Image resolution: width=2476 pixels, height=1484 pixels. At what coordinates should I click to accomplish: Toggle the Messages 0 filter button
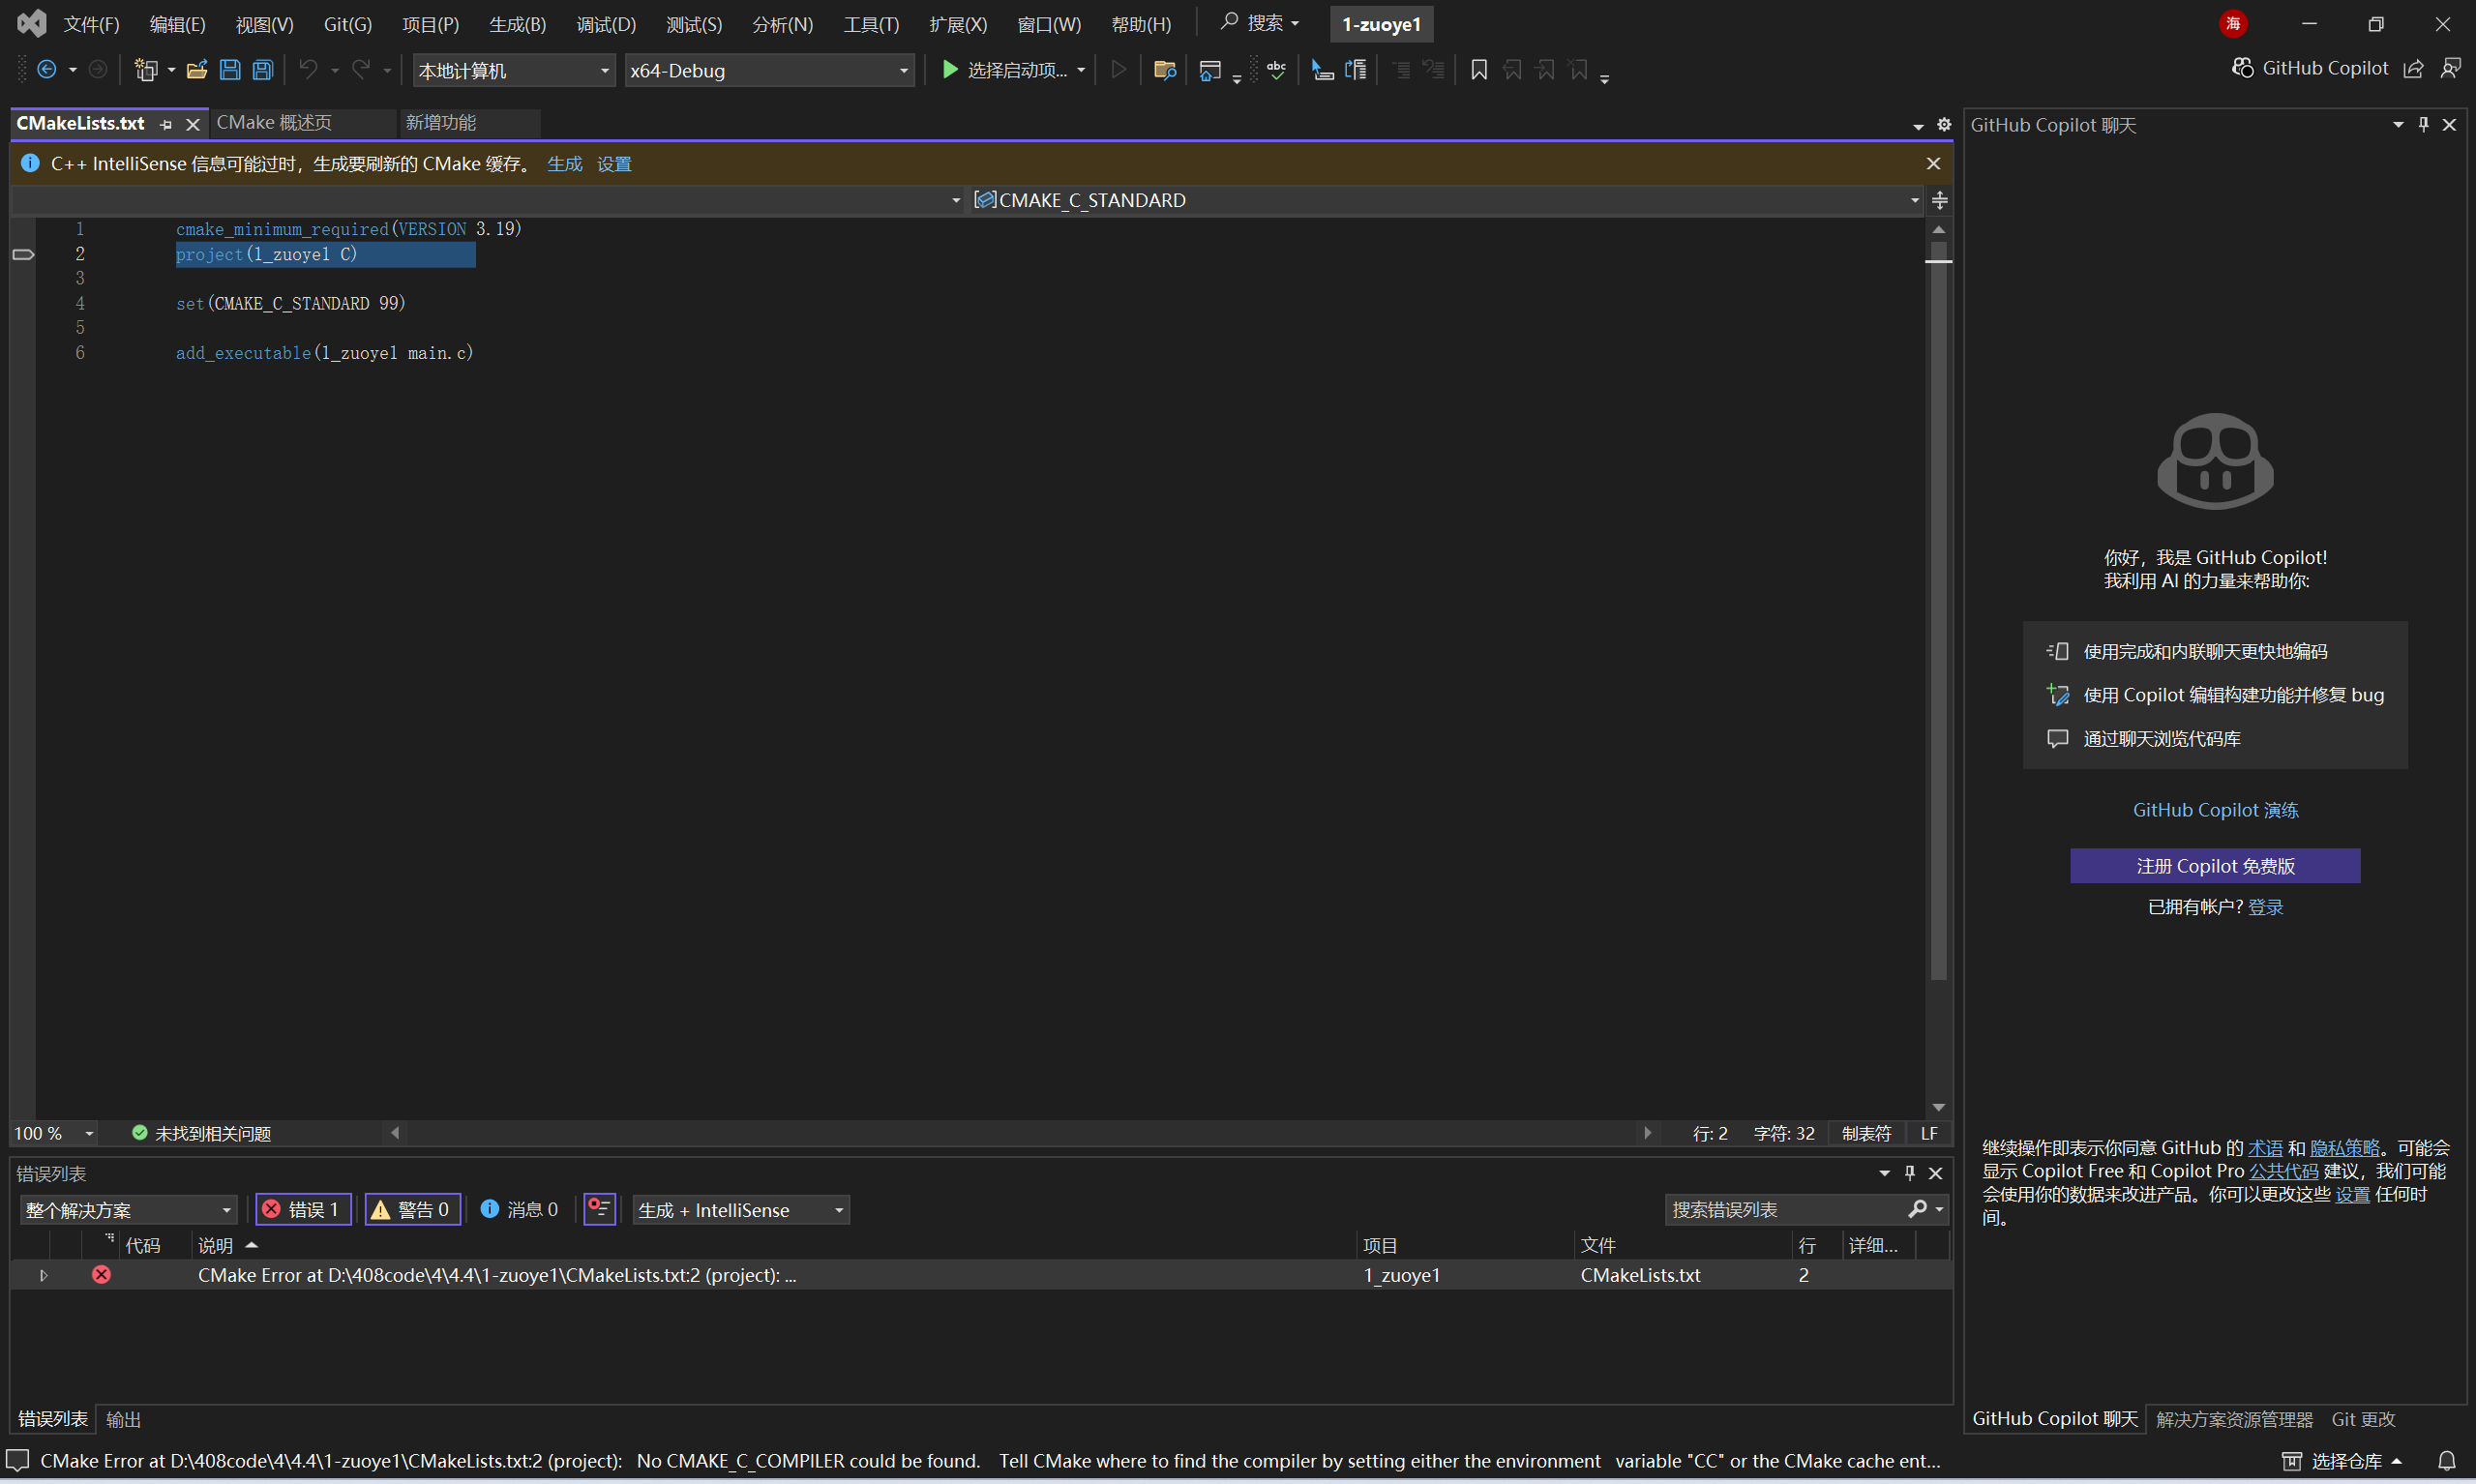click(520, 1210)
